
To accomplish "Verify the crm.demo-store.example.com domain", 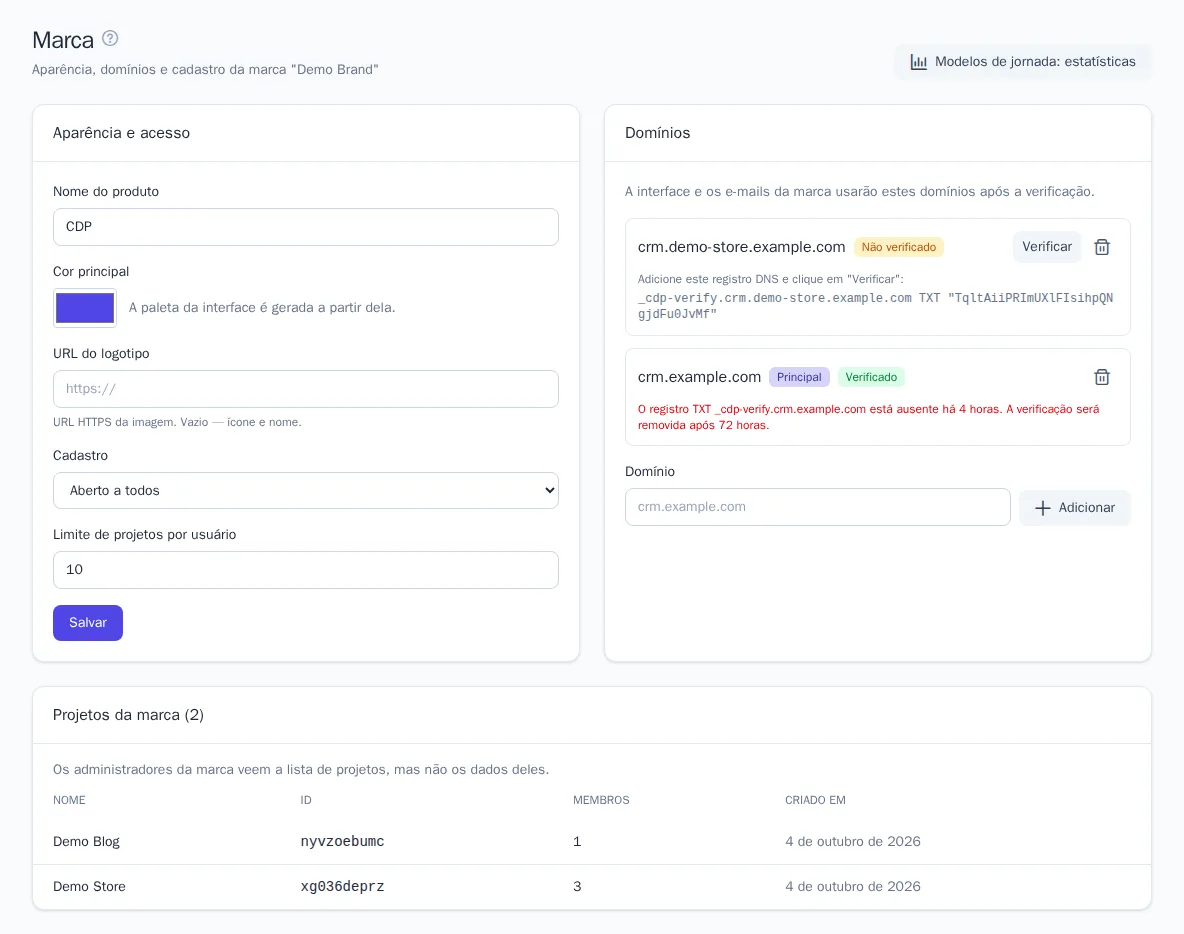I will point(1047,247).
